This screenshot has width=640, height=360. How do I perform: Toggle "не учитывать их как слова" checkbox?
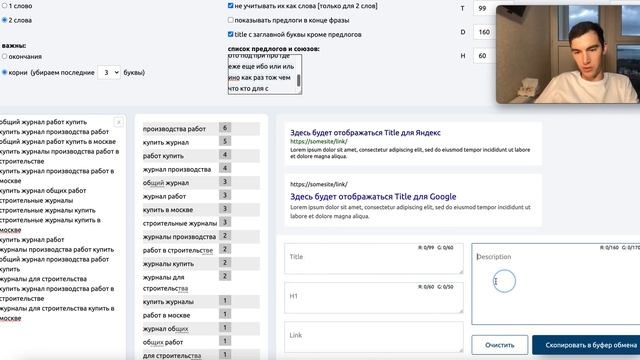coord(231,6)
